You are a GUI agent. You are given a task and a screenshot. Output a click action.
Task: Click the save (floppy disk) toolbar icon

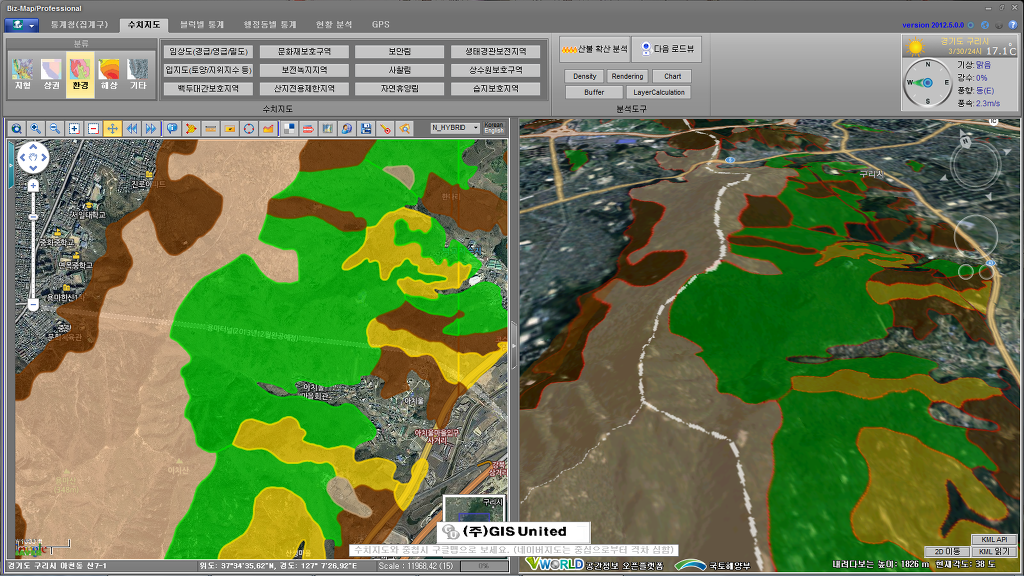click(x=365, y=128)
